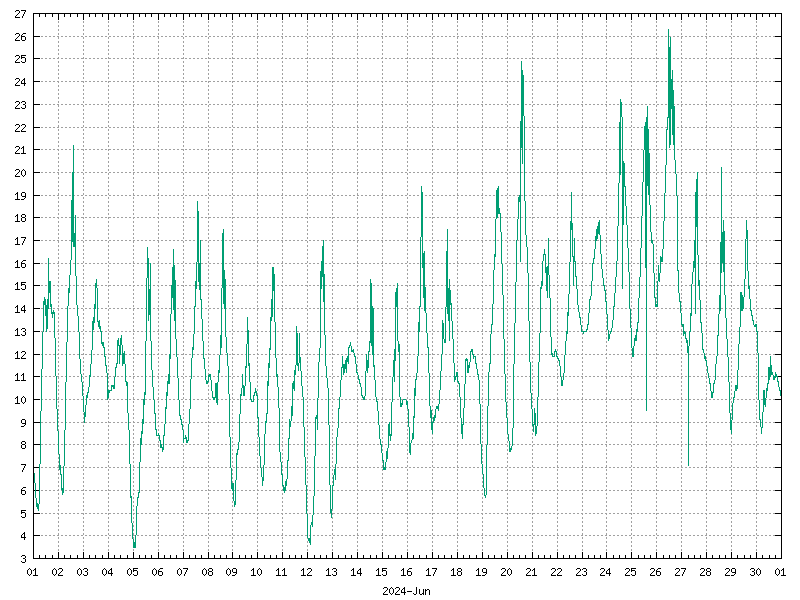
Task: Click the x-axis date label 03
Action: coord(83,572)
